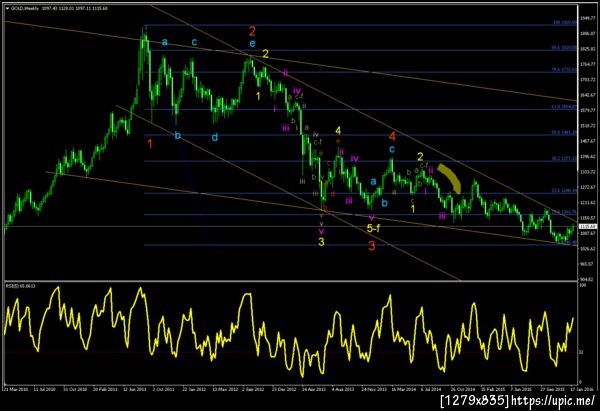600x411 pixels.
Task: Click the 27 Sep 2015 date label
Action: click(552, 388)
